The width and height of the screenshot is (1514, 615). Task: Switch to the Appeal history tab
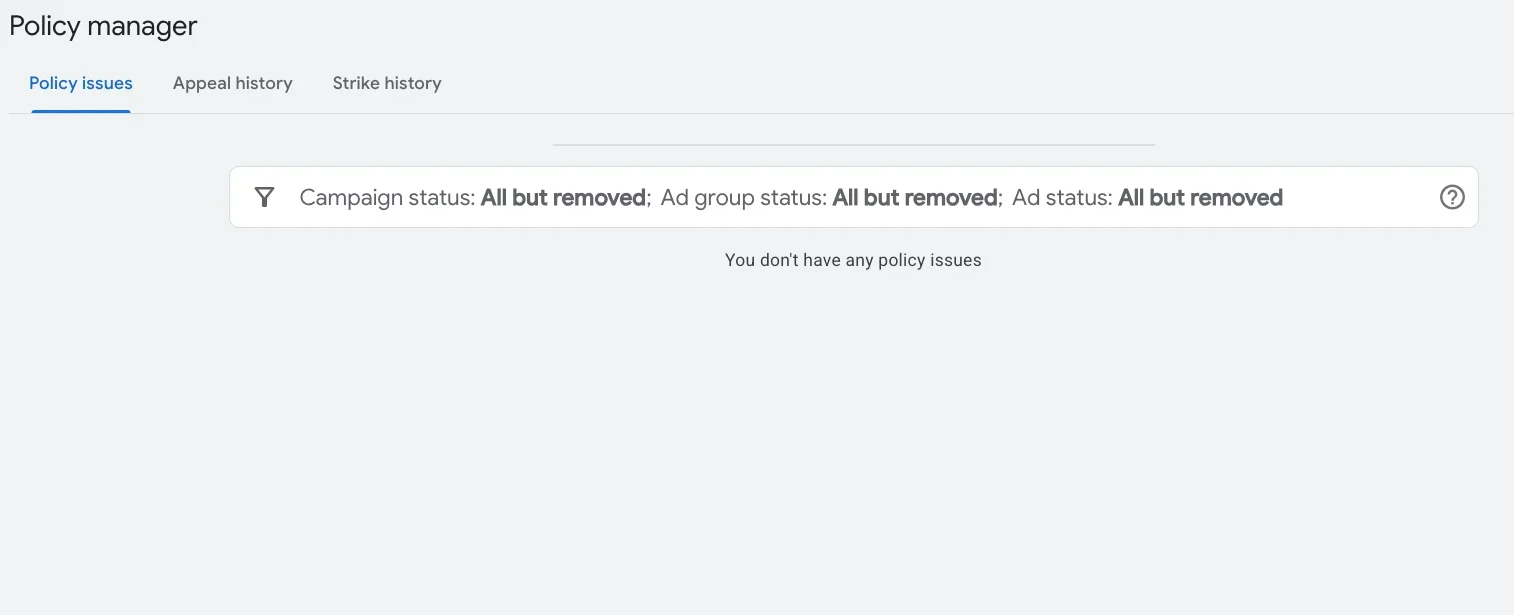pyautogui.click(x=232, y=83)
